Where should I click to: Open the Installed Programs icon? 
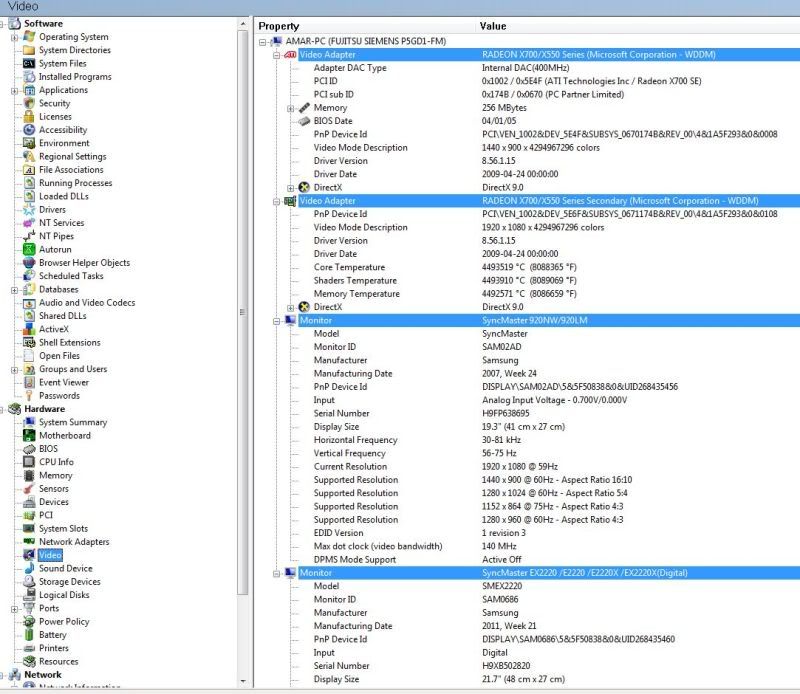coord(29,77)
